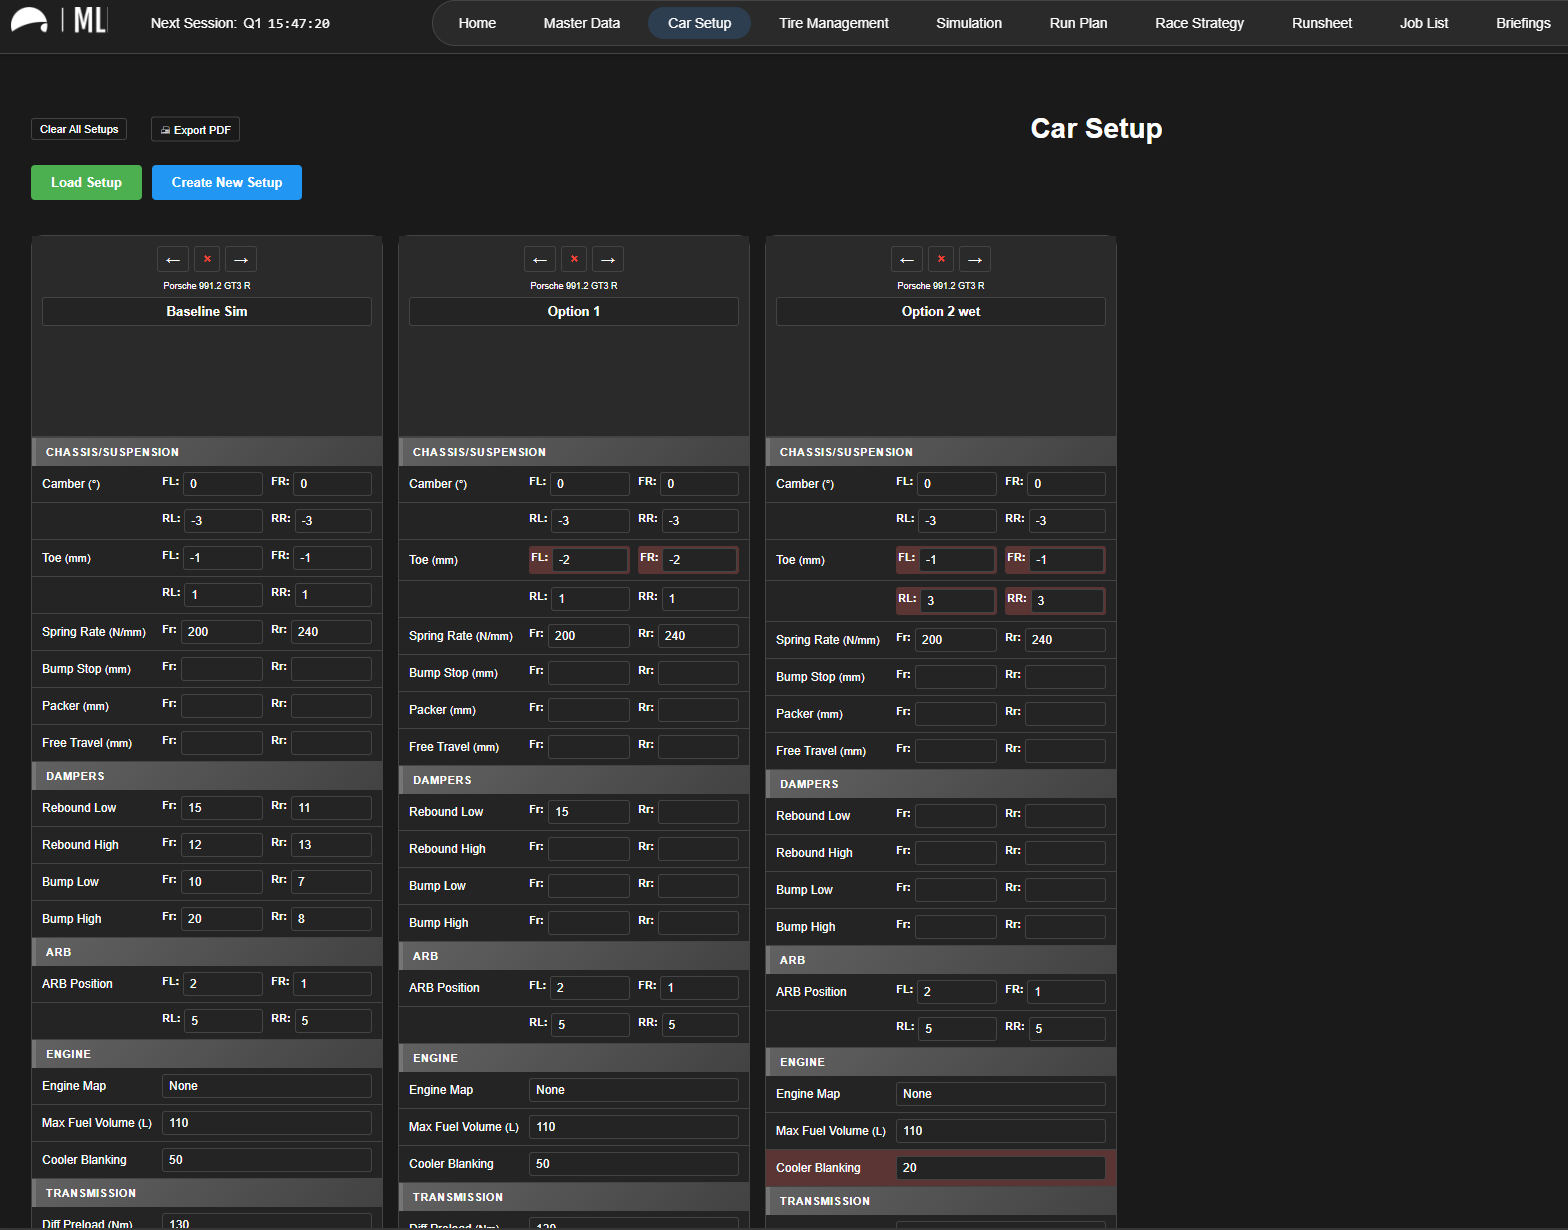Click Baseline Sim Free Travel Rr field
Viewport: 1568px width, 1230px height.
[x=332, y=743]
